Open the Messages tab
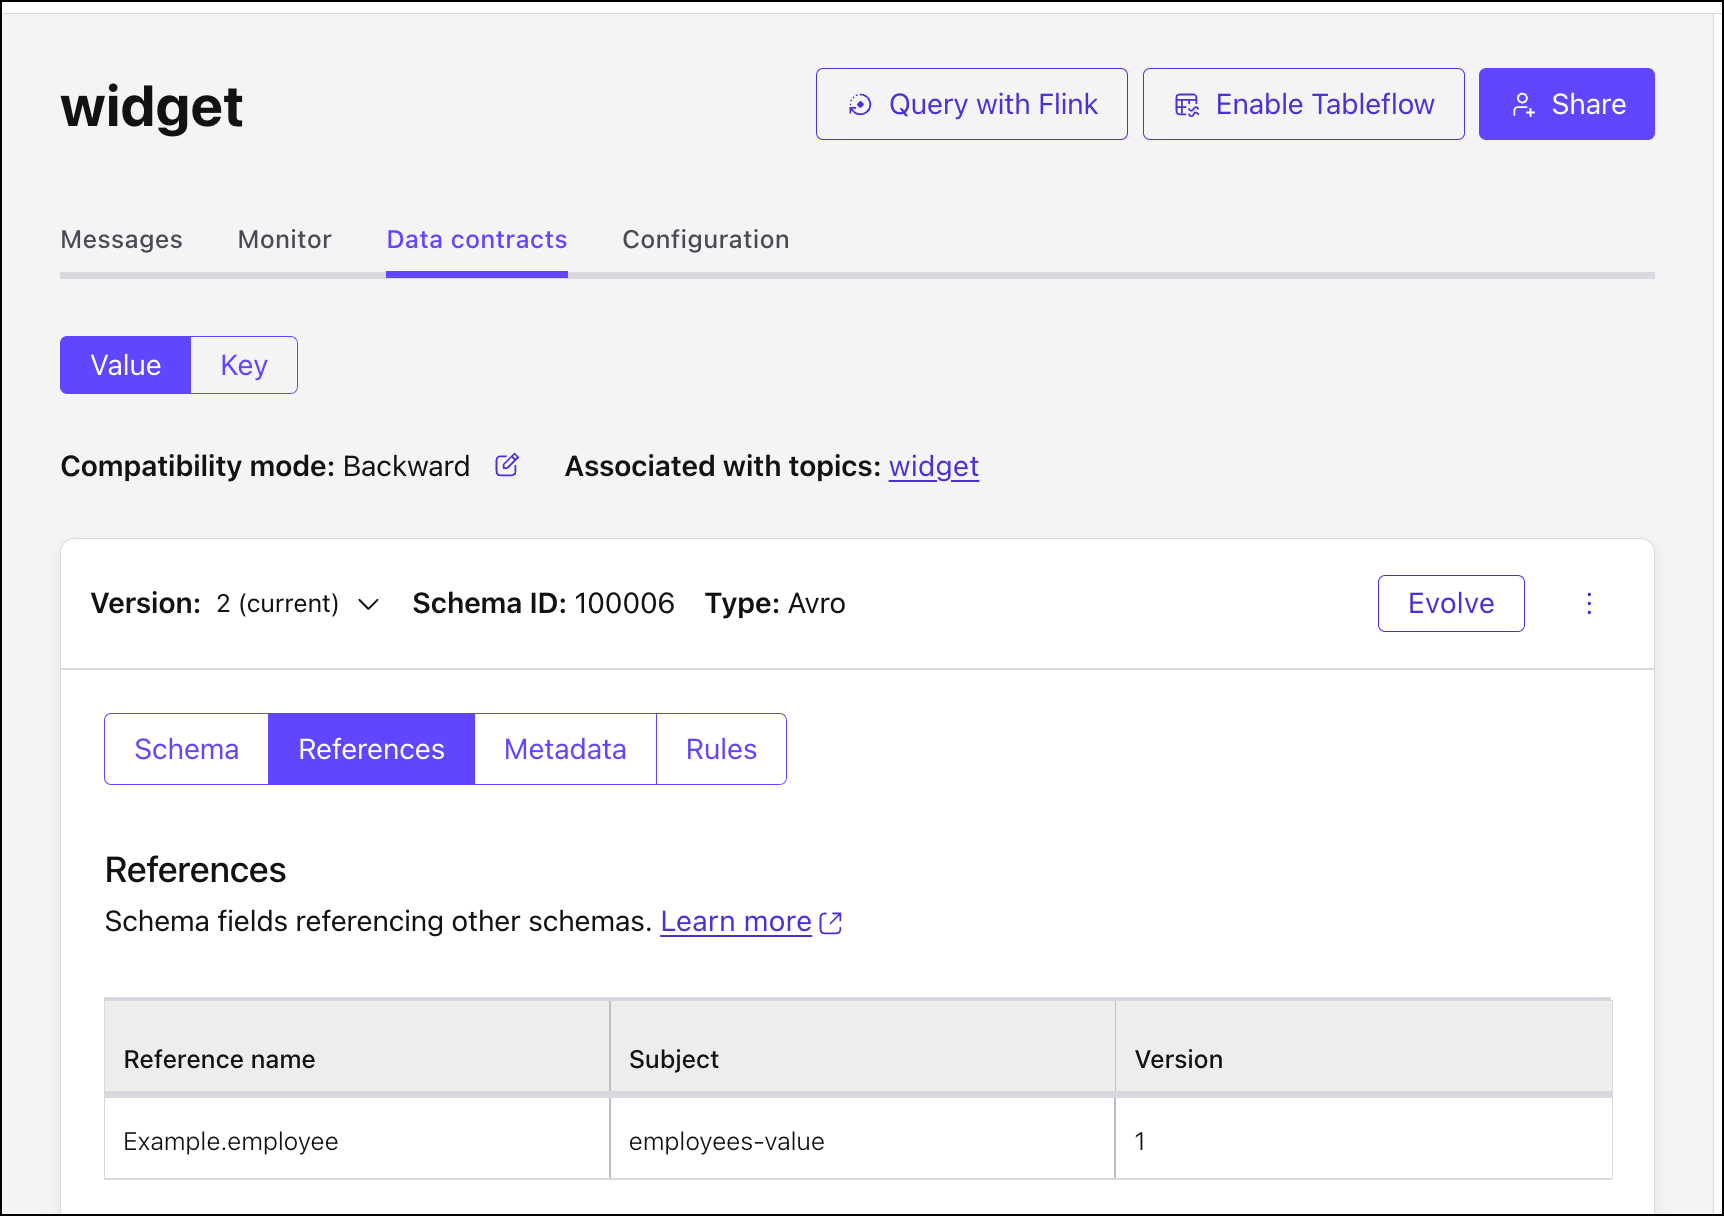The height and width of the screenshot is (1216, 1724). 121,240
